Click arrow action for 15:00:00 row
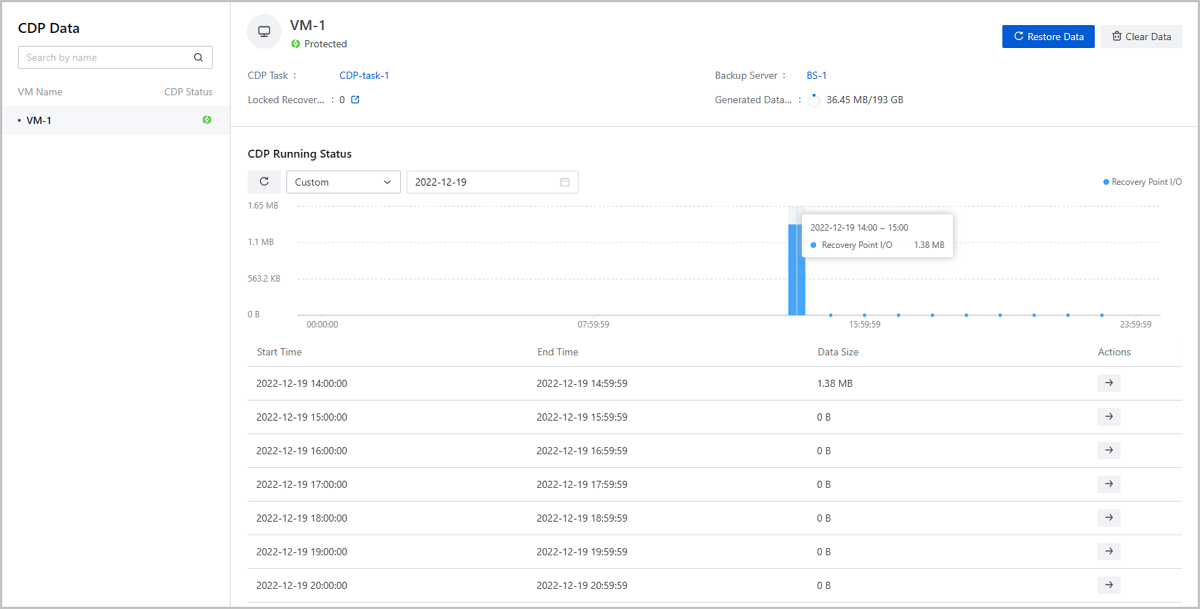The image size is (1200, 609). (x=1108, y=417)
